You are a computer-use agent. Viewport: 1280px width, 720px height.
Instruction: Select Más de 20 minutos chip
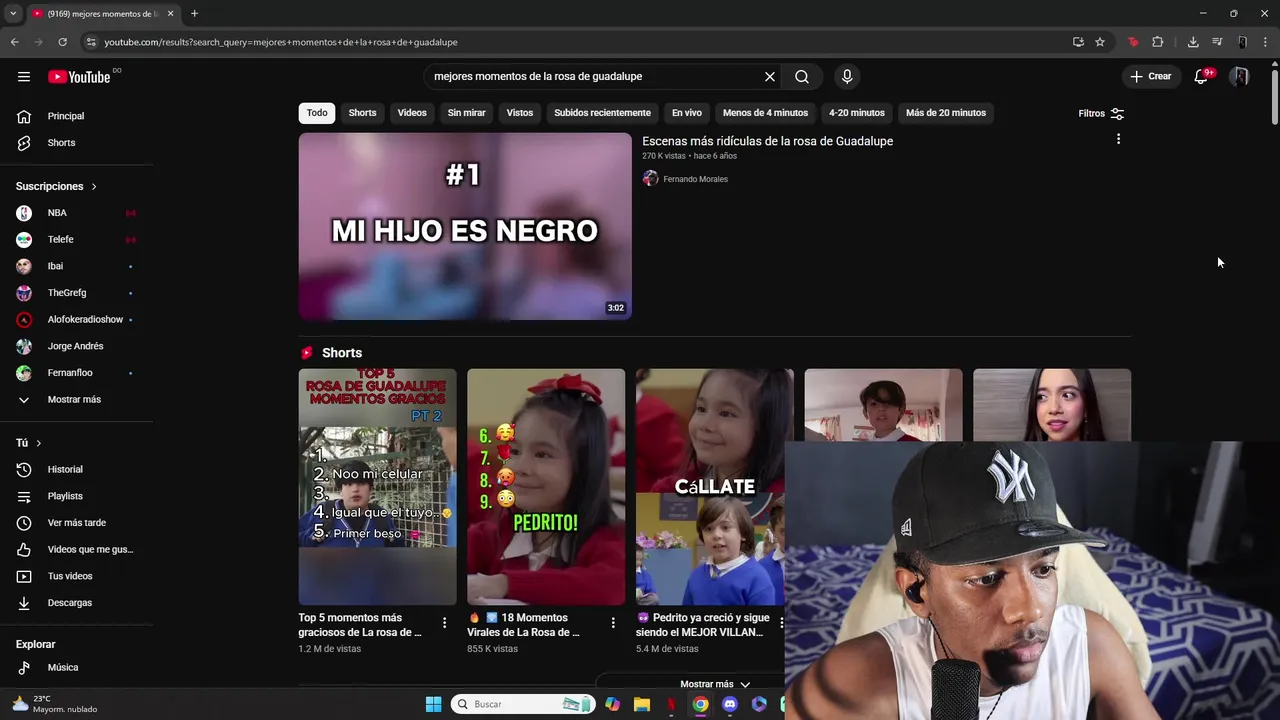point(946,113)
